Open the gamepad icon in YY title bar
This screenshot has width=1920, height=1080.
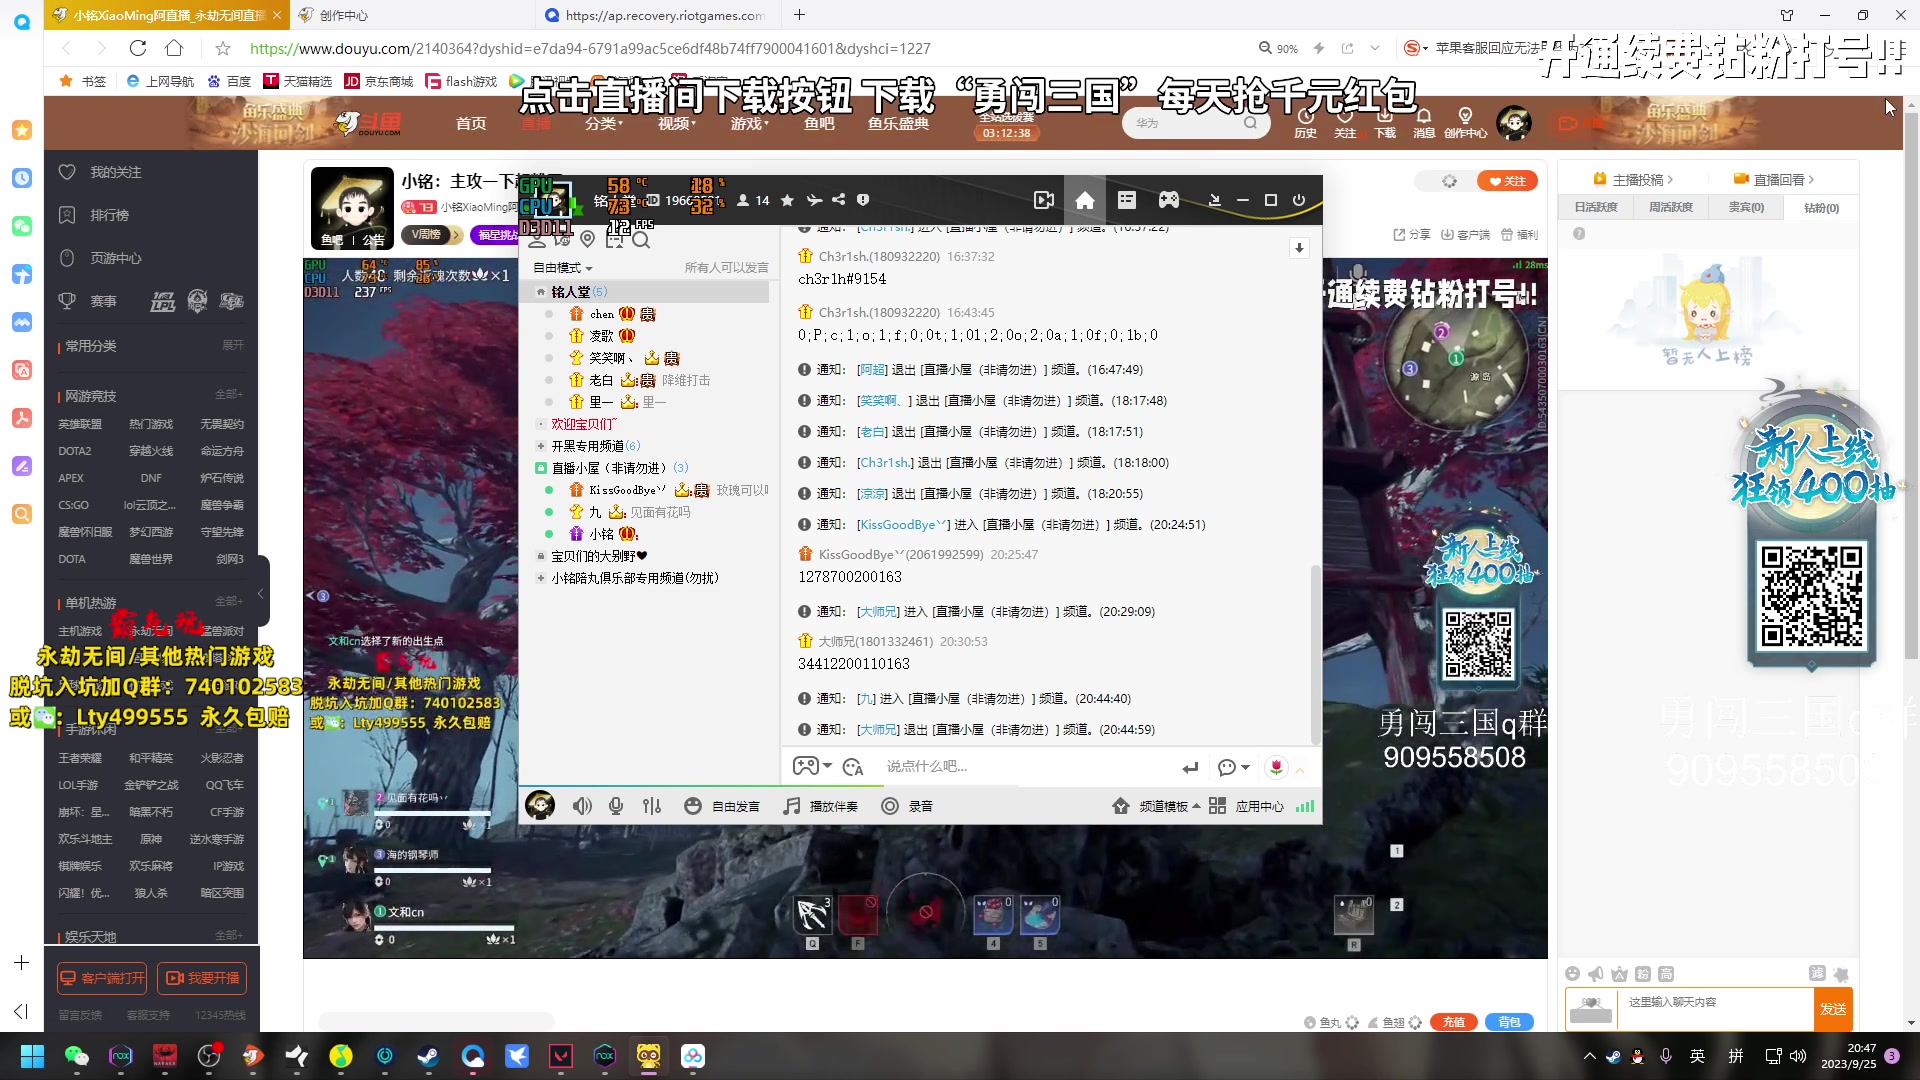coord(1168,200)
